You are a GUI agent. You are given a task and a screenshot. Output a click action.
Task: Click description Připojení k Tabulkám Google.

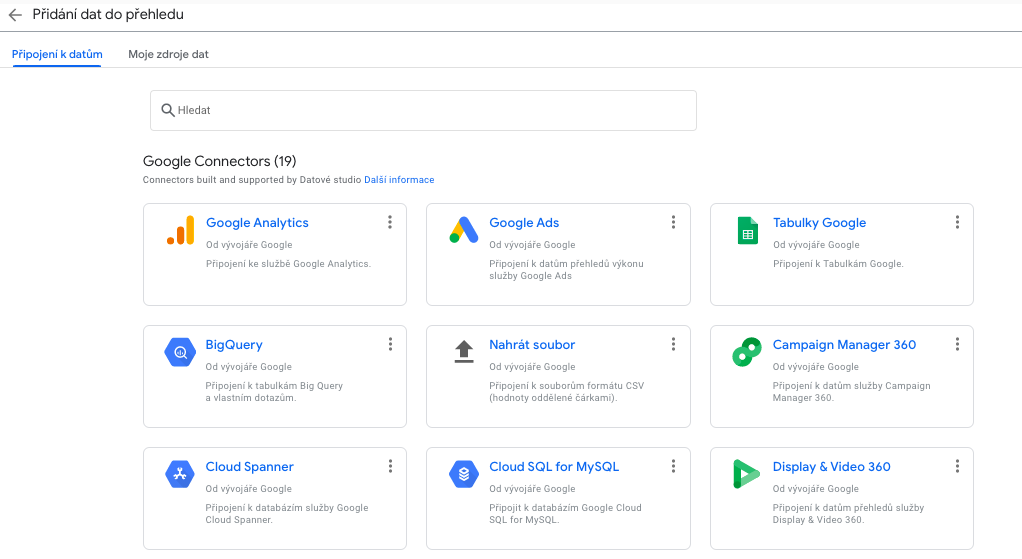coord(838,264)
